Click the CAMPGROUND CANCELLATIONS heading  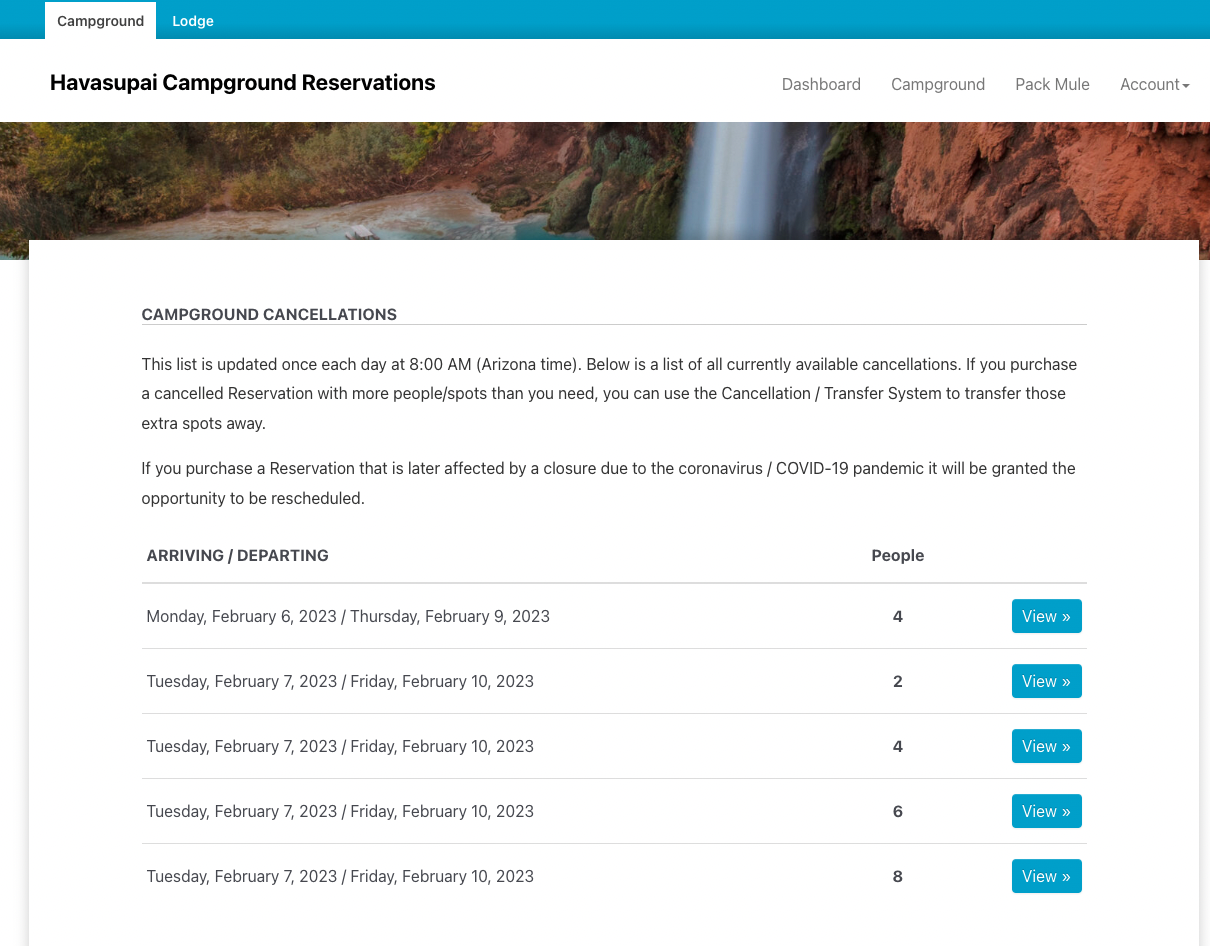click(269, 314)
